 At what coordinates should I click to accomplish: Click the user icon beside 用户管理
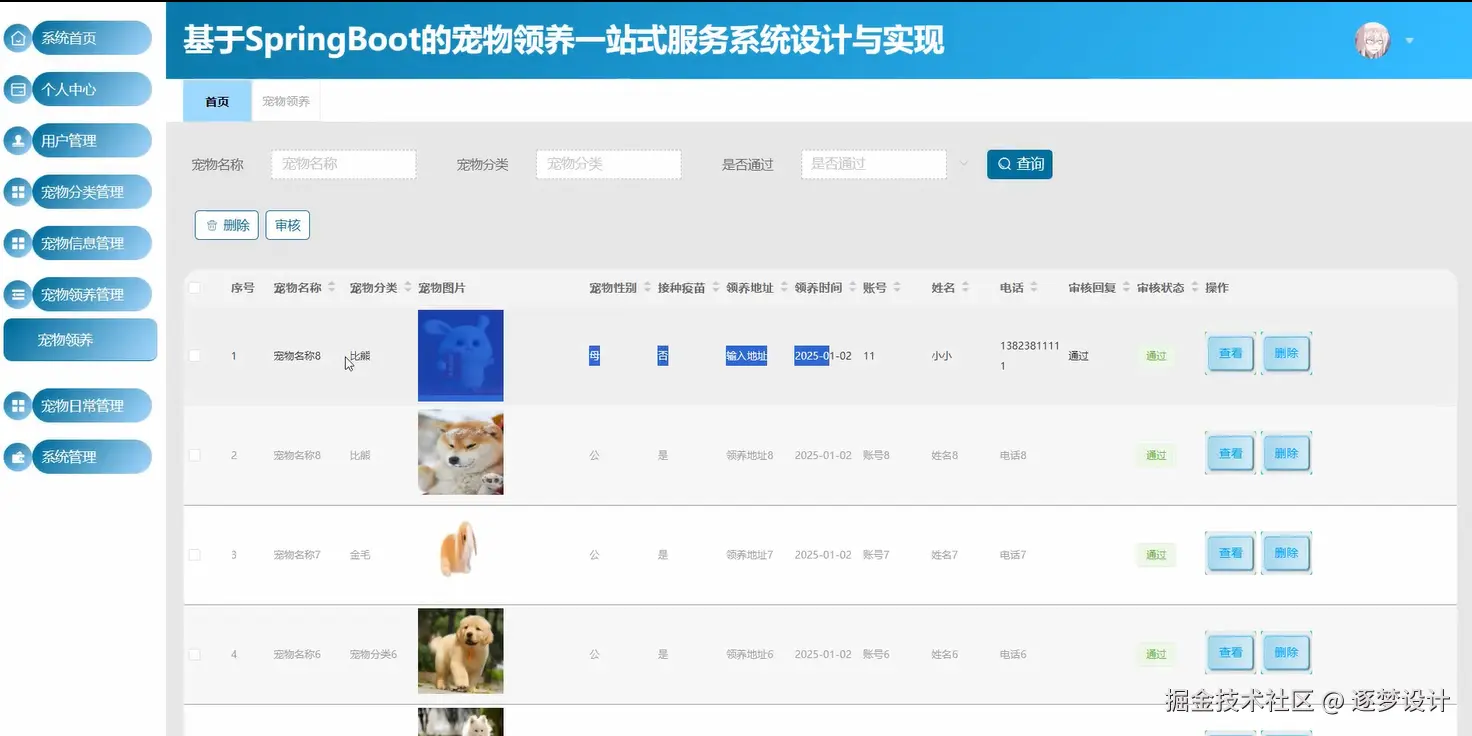pyautogui.click(x=18, y=141)
